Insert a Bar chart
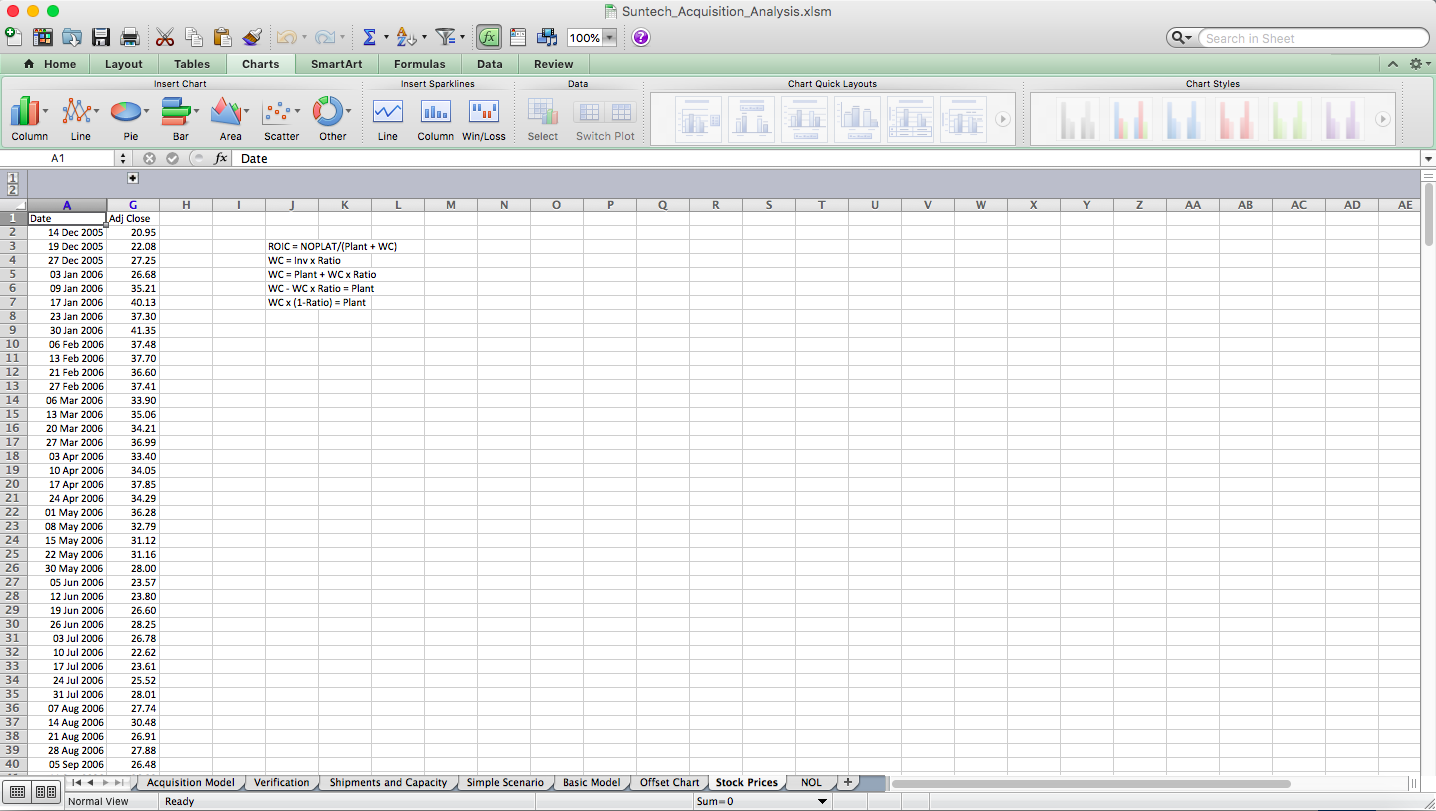Image resolution: width=1436 pixels, height=811 pixels. click(x=177, y=112)
